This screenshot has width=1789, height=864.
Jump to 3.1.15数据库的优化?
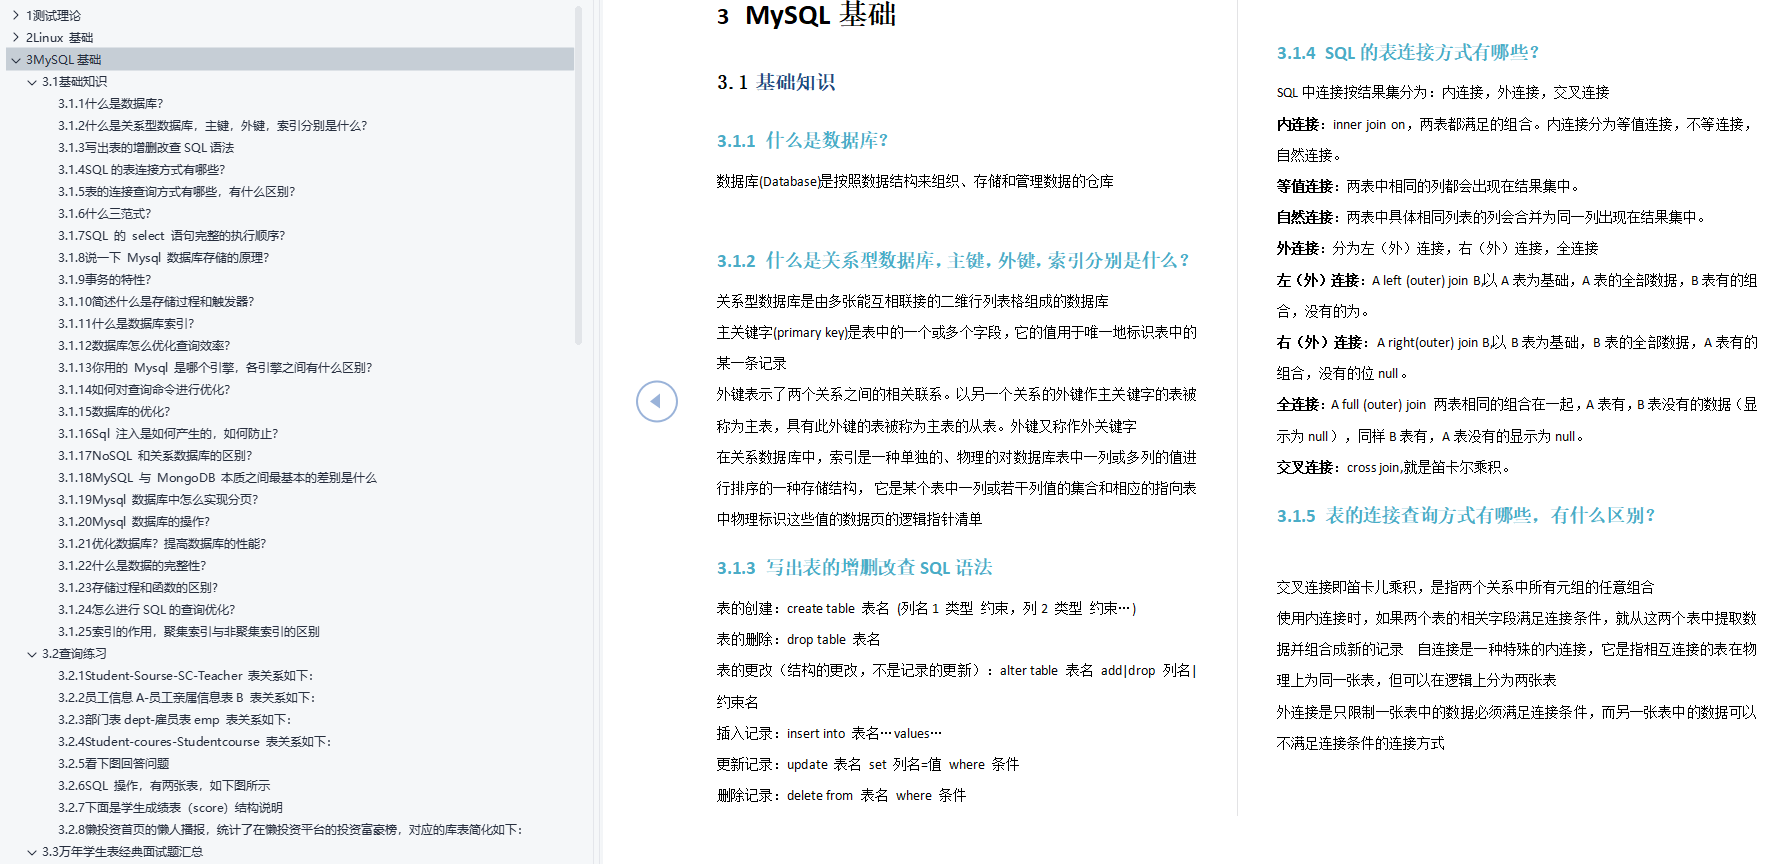click(x=114, y=411)
